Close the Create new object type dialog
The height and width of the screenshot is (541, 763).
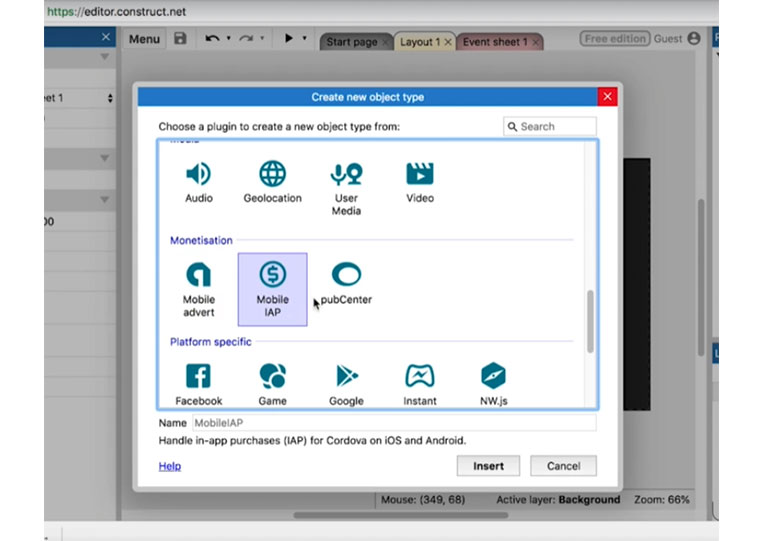[x=607, y=97]
